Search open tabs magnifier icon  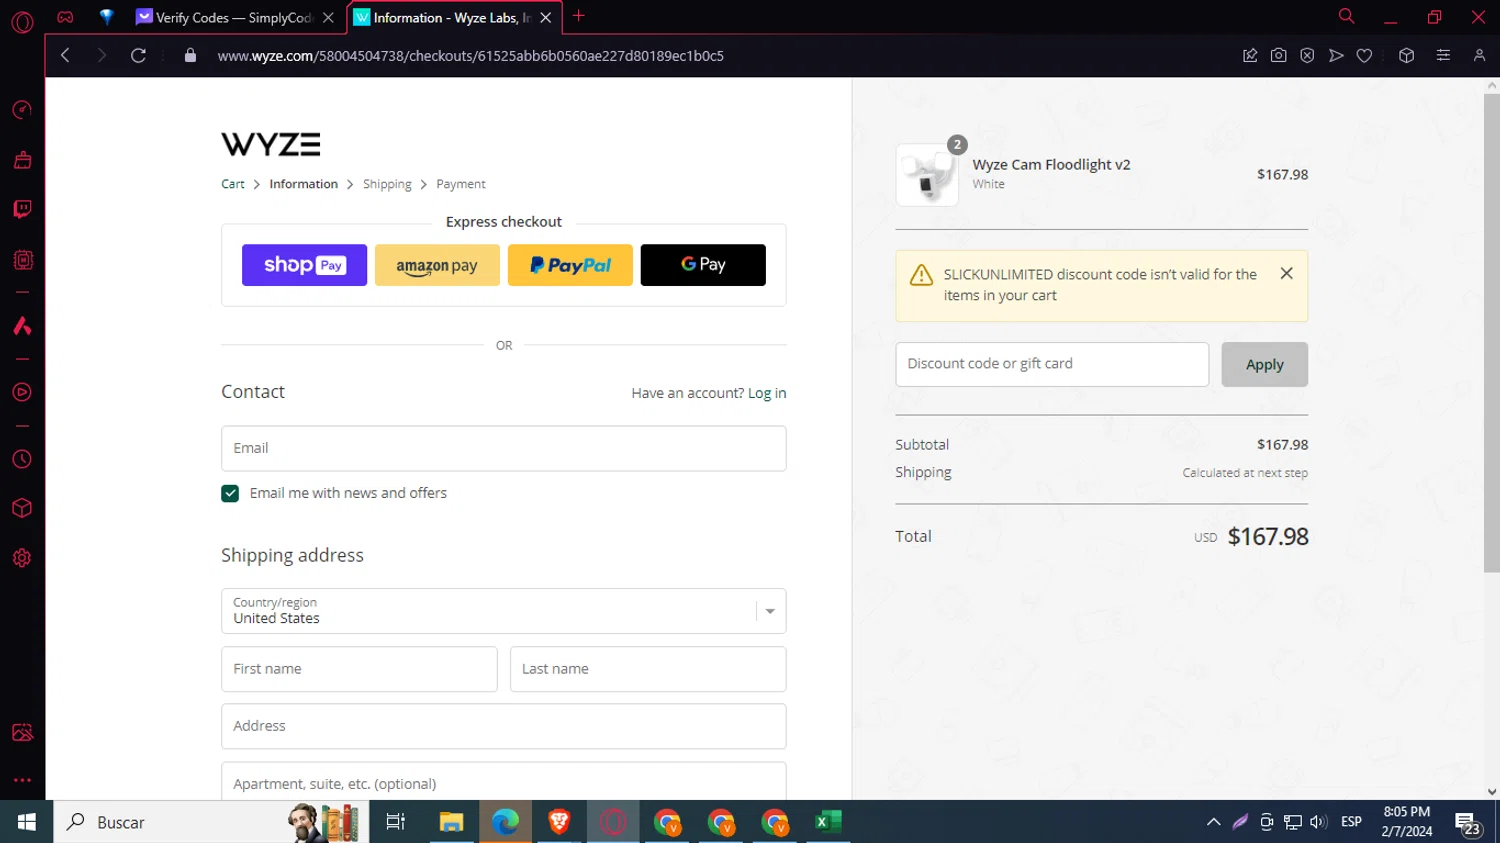click(x=1346, y=16)
